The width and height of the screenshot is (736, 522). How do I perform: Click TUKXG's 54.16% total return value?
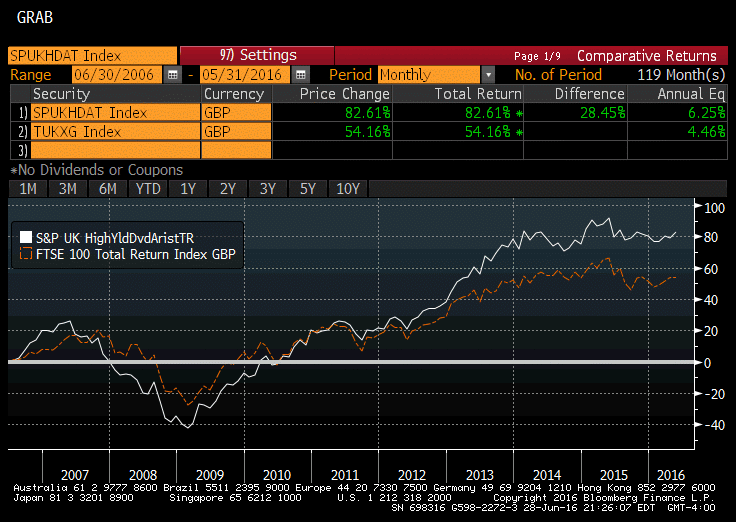click(488, 131)
